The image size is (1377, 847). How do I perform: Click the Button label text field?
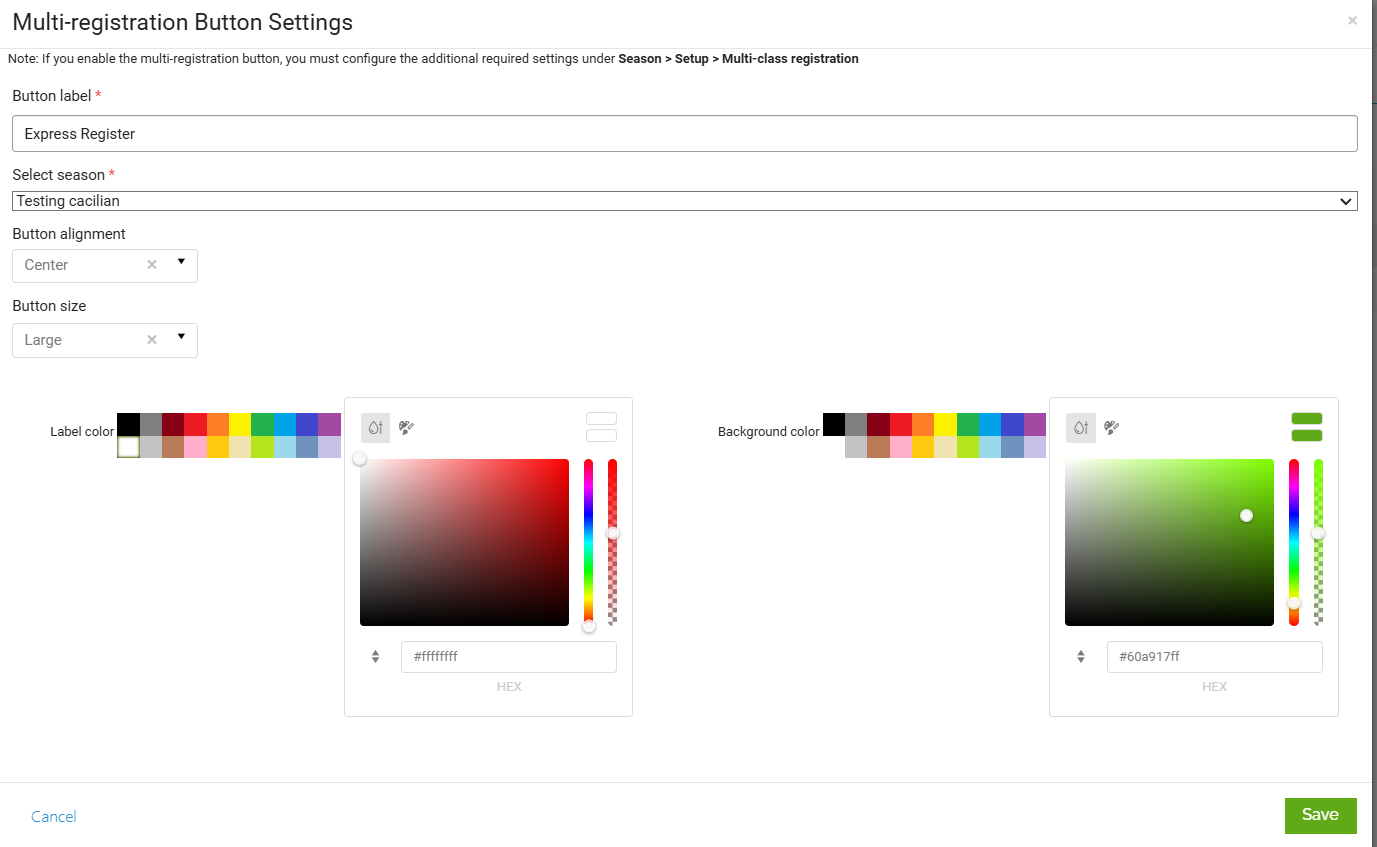[x=684, y=134]
